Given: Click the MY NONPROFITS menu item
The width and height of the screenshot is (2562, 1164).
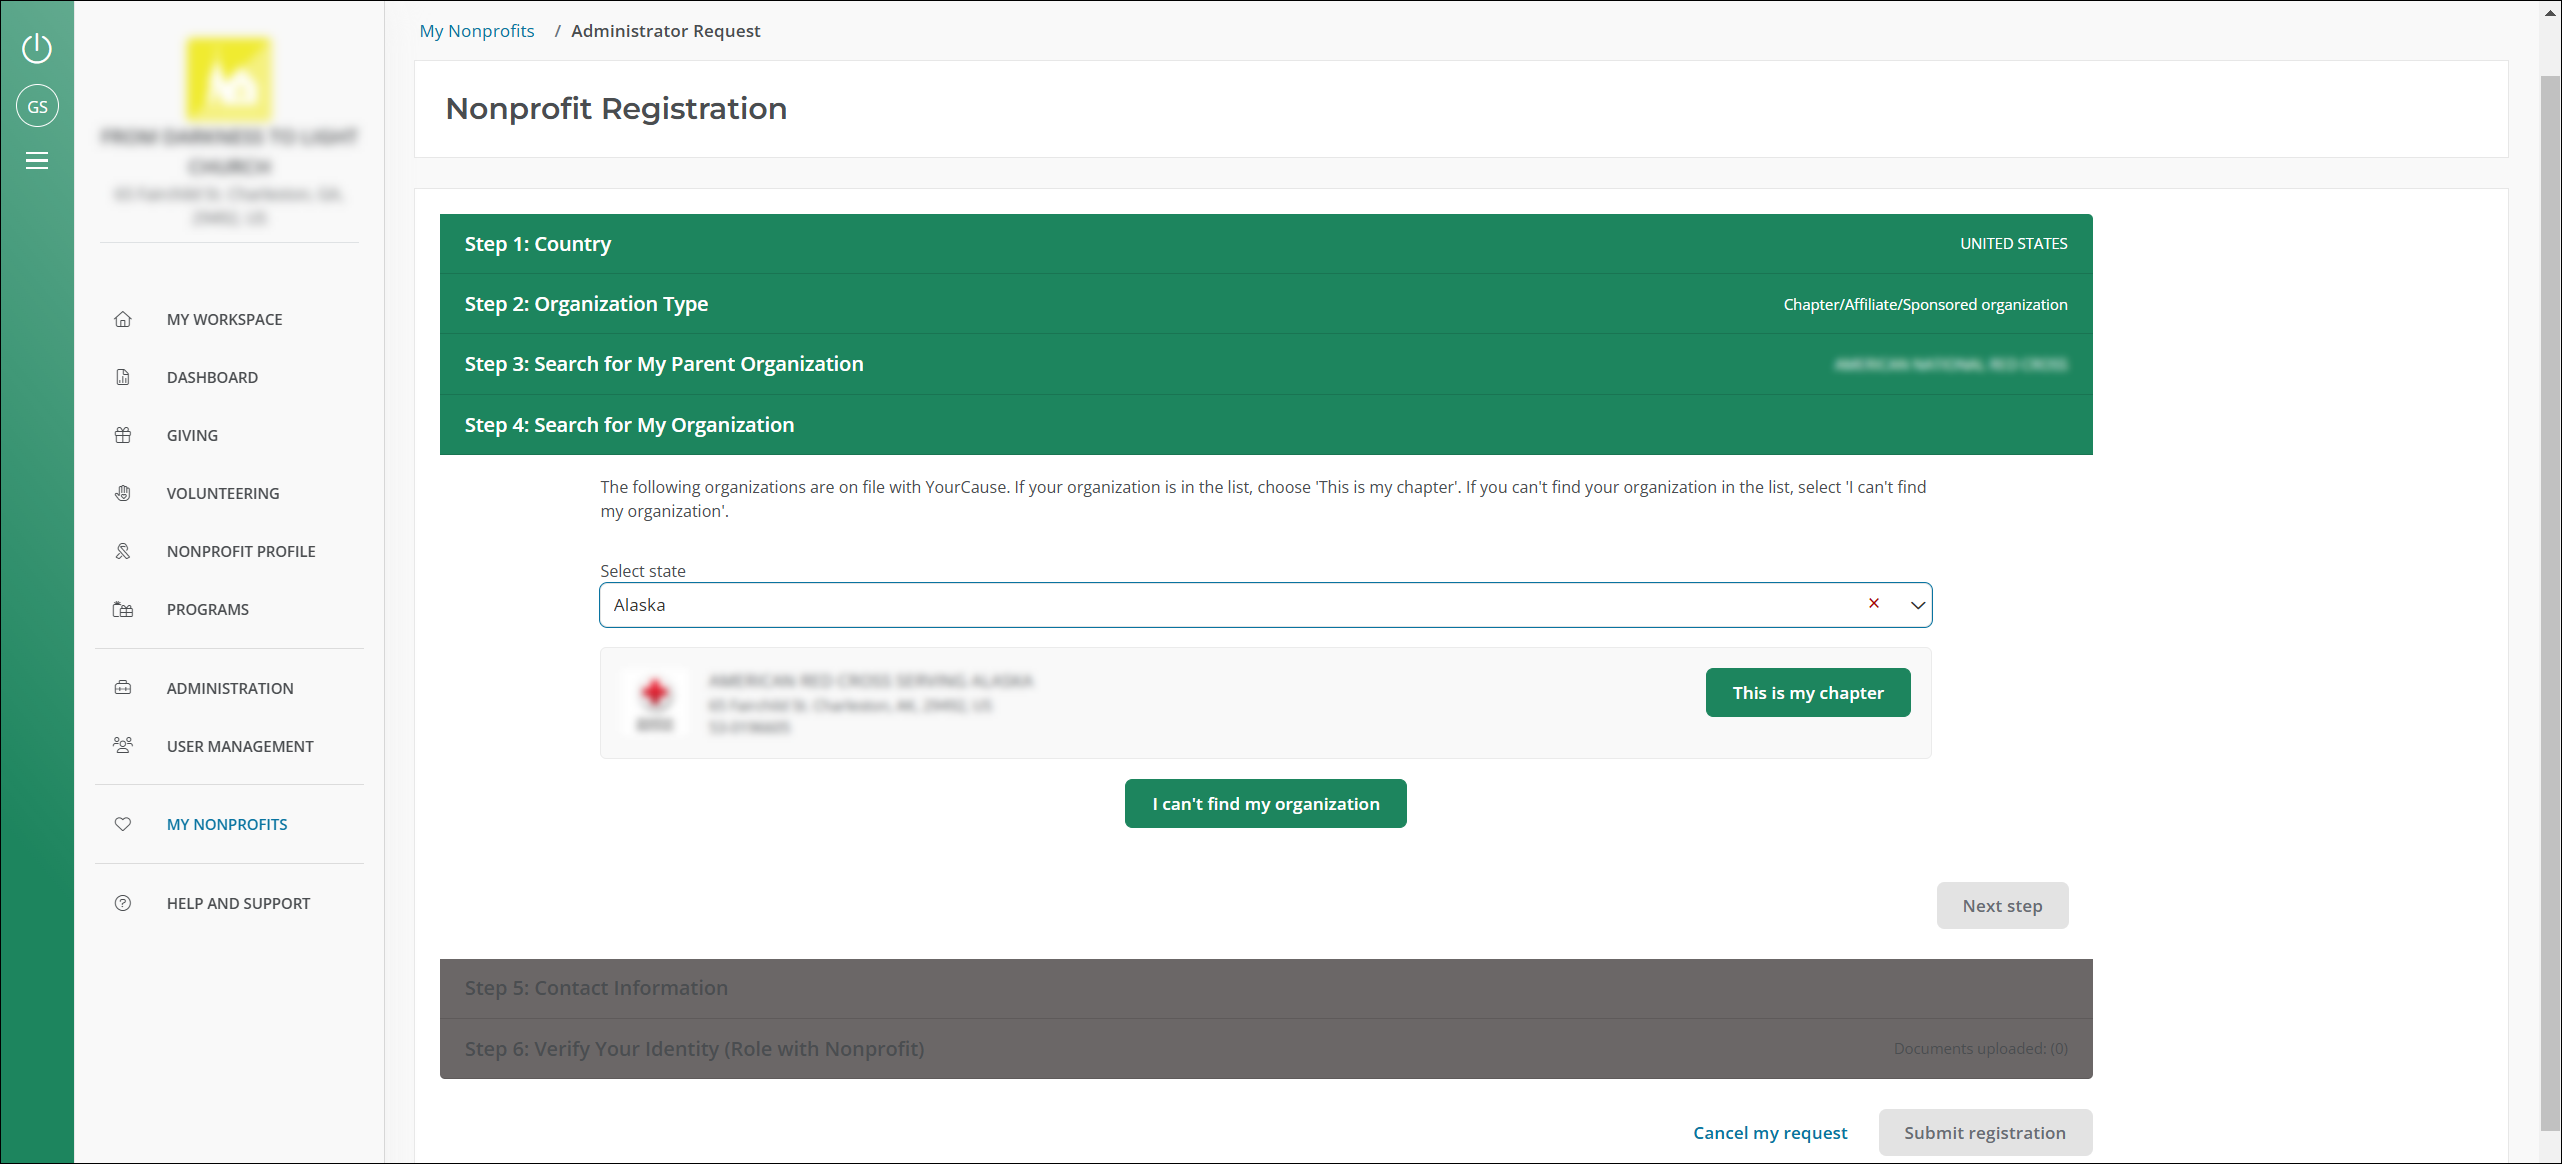Looking at the screenshot, I should click(227, 822).
